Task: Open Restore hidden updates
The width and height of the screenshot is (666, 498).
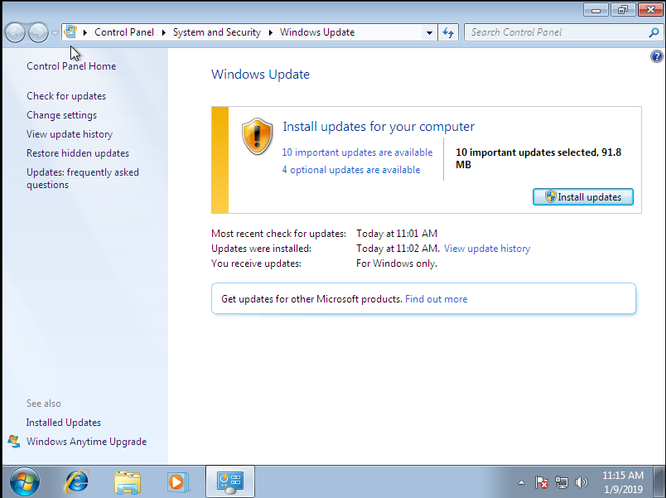Action: 77,153
